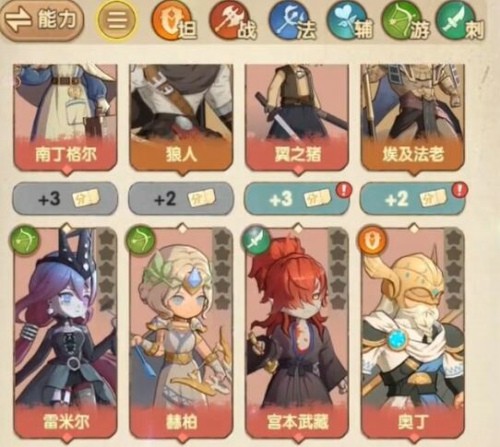Tap the red alert badge on 埃及法老's +2
500x447 pixels.
click(x=460, y=191)
